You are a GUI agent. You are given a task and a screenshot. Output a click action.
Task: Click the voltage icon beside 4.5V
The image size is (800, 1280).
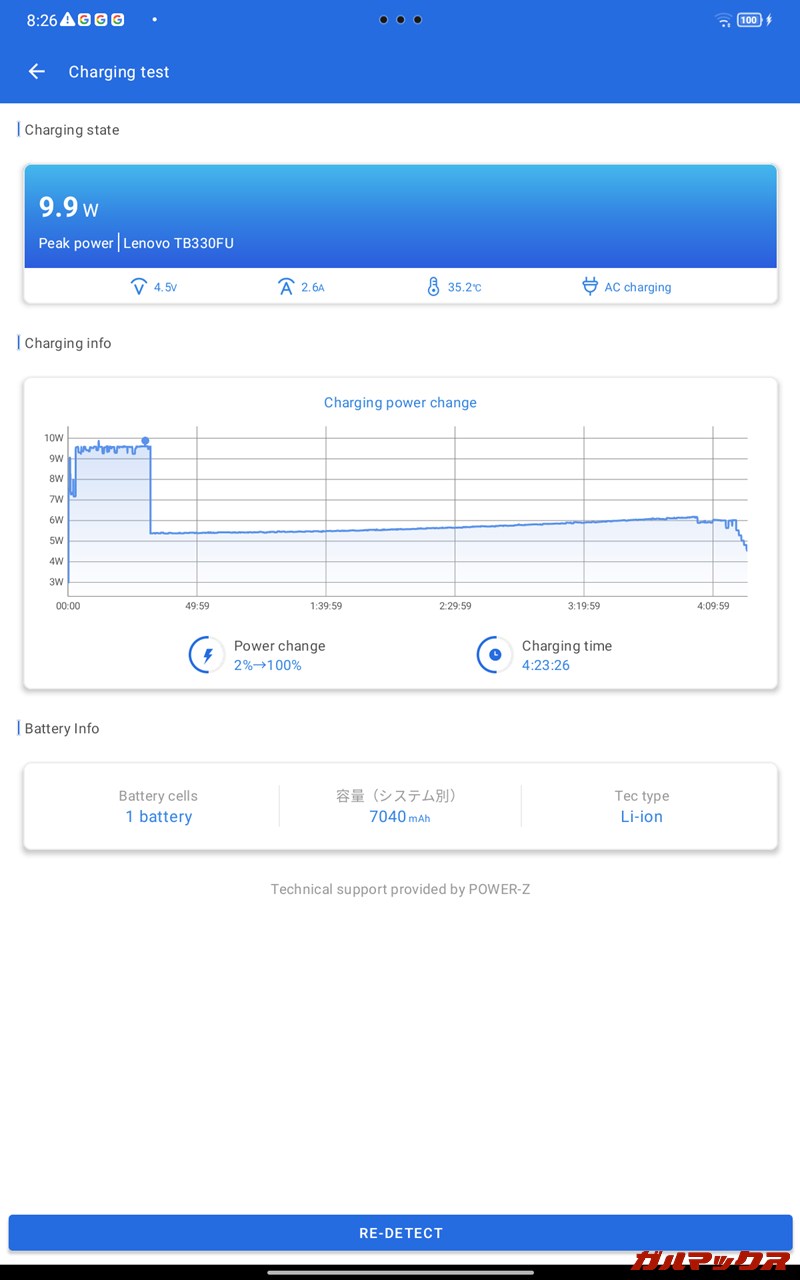coord(139,287)
